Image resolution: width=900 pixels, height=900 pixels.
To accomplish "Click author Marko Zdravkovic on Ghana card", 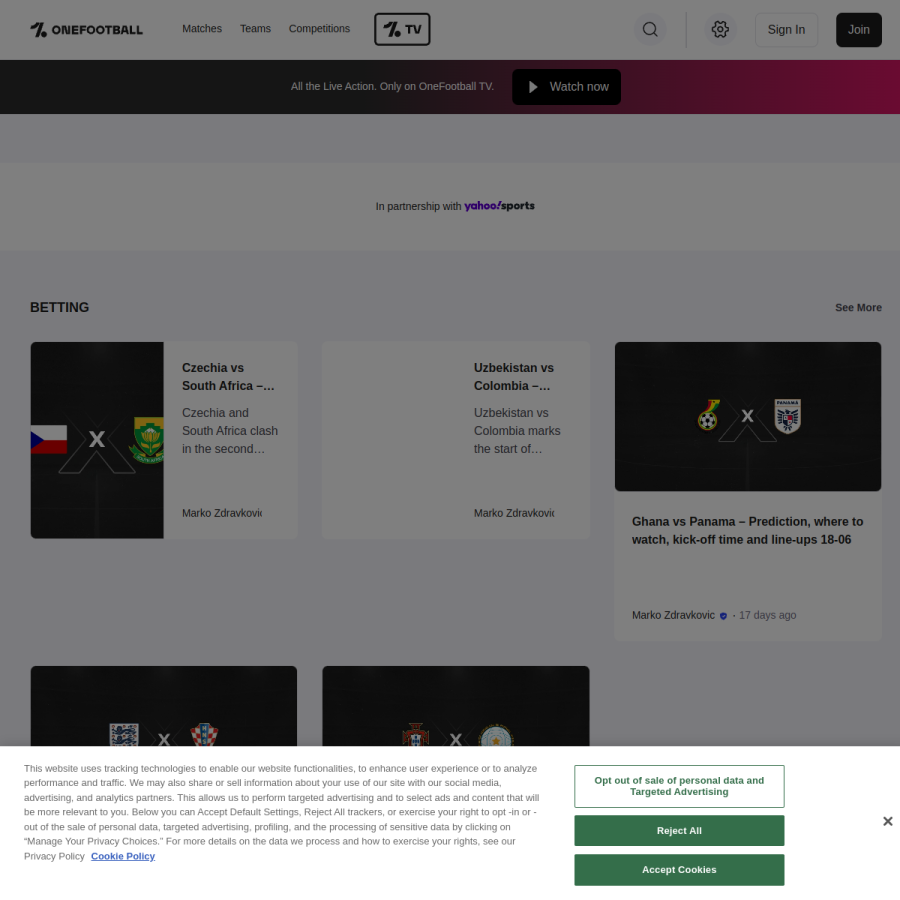I will point(673,615).
